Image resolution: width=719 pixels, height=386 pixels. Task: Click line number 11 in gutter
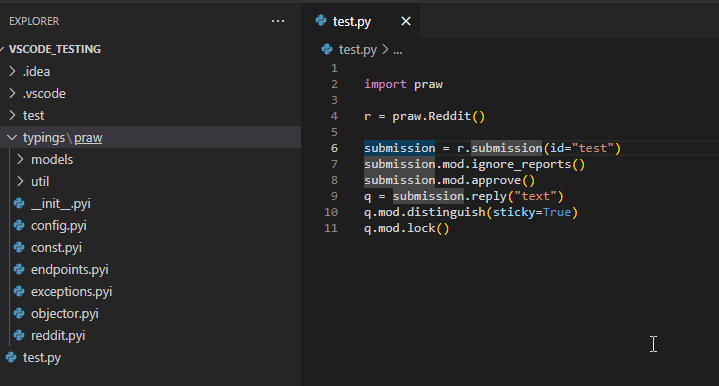tap(331, 228)
